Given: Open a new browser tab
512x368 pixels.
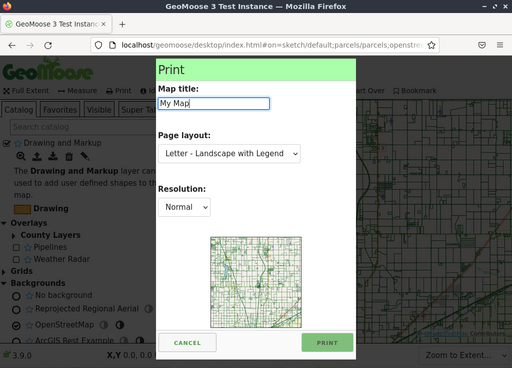Looking at the screenshot, I should tap(122, 24).
